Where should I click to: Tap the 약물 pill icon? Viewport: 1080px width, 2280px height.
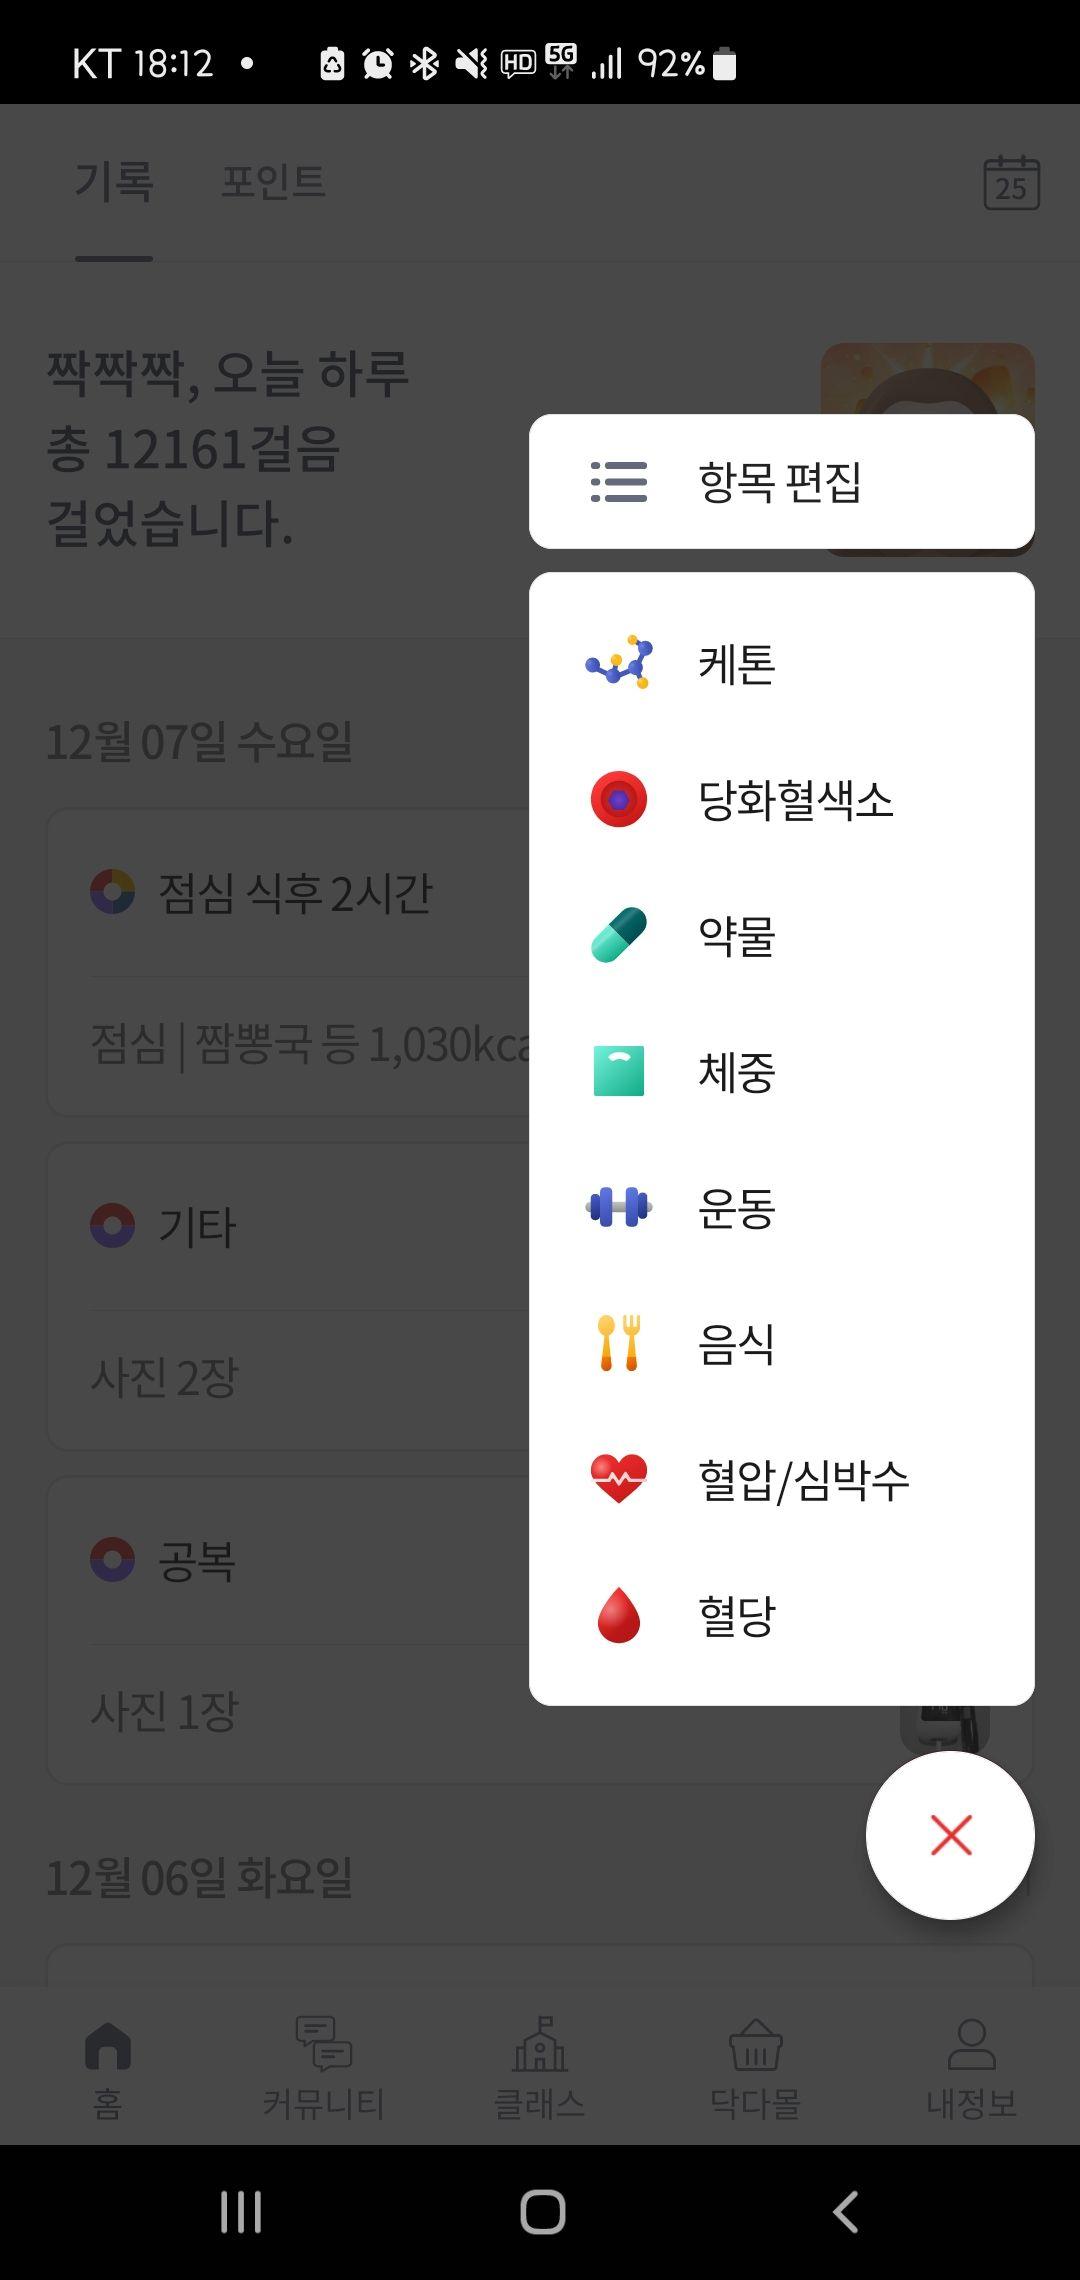point(619,935)
